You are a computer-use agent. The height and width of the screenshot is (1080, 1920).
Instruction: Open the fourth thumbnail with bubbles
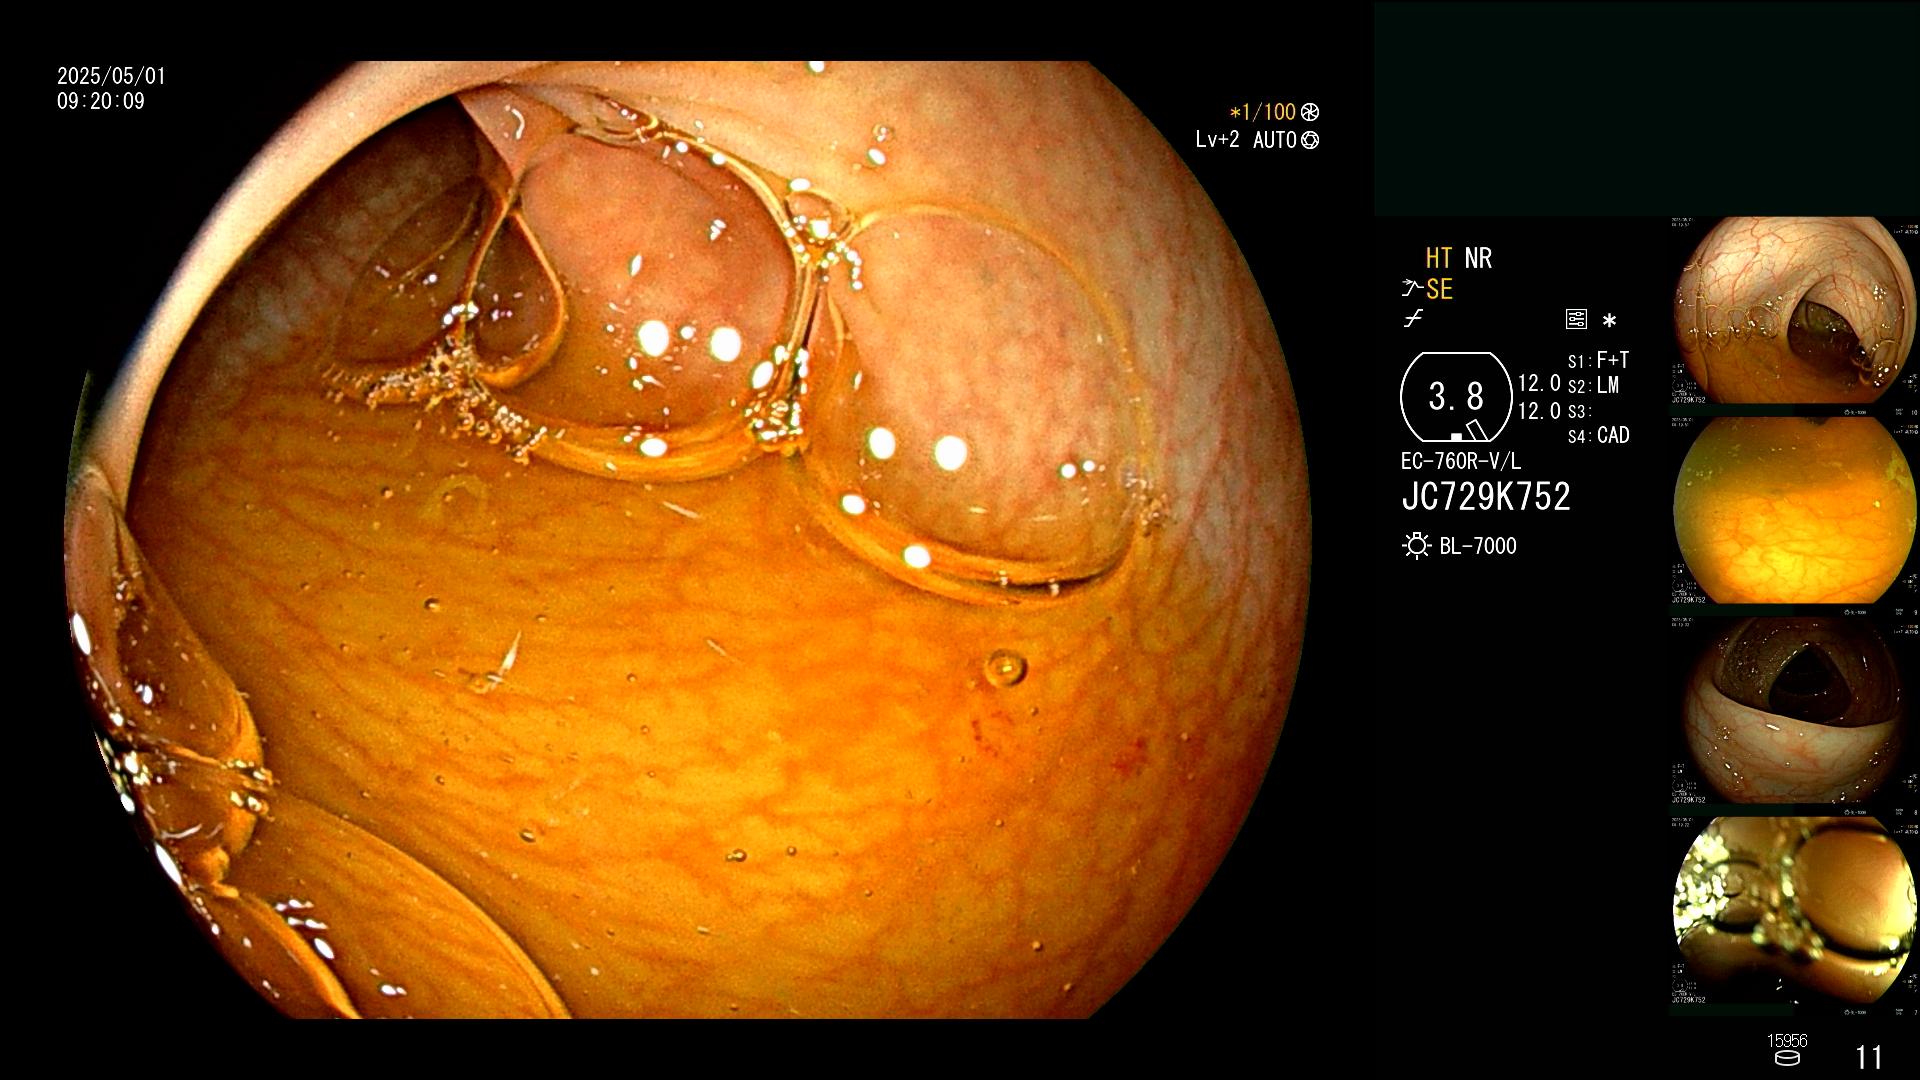click(x=1794, y=911)
